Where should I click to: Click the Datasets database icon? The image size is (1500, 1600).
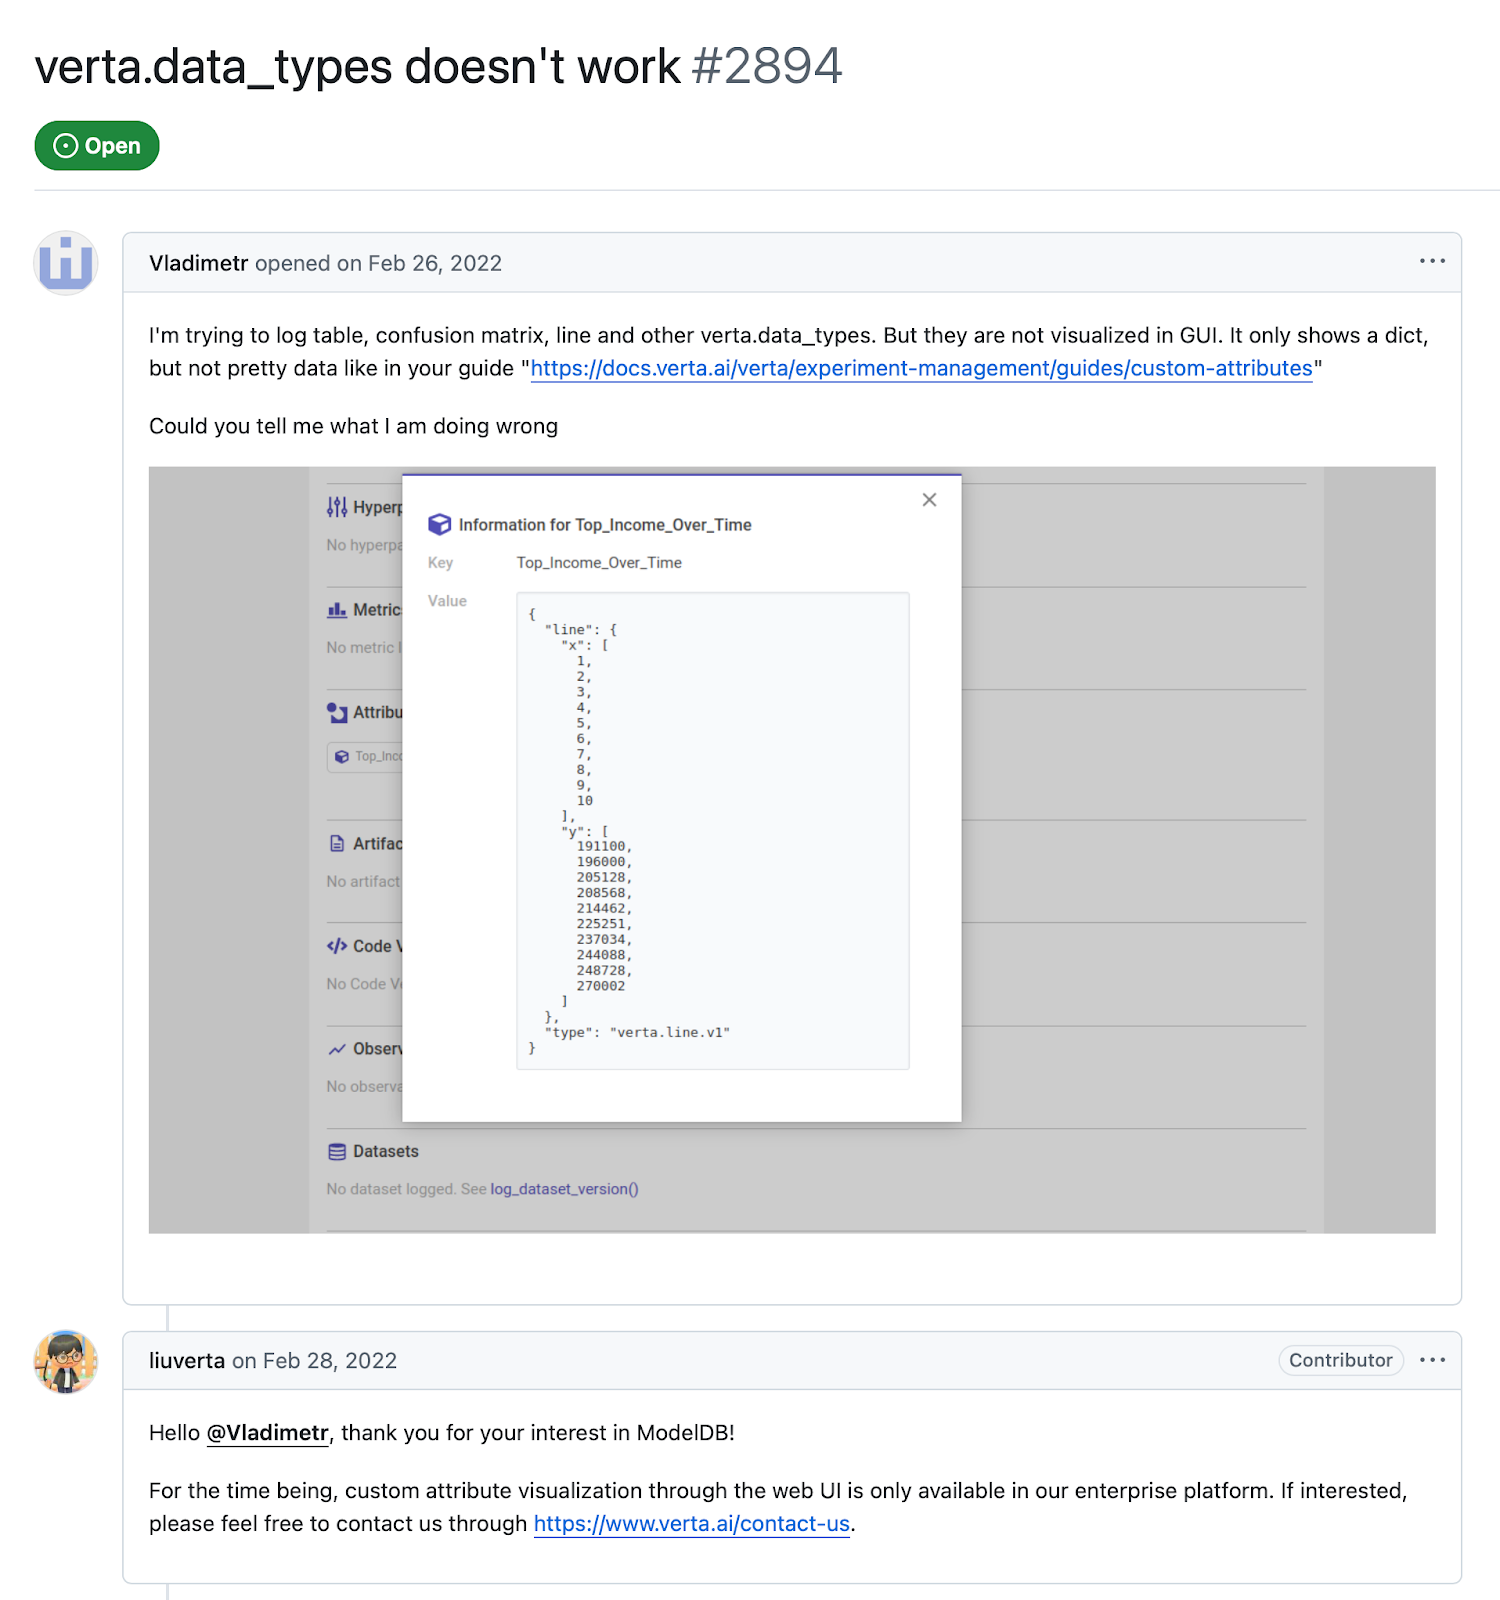point(337,1152)
